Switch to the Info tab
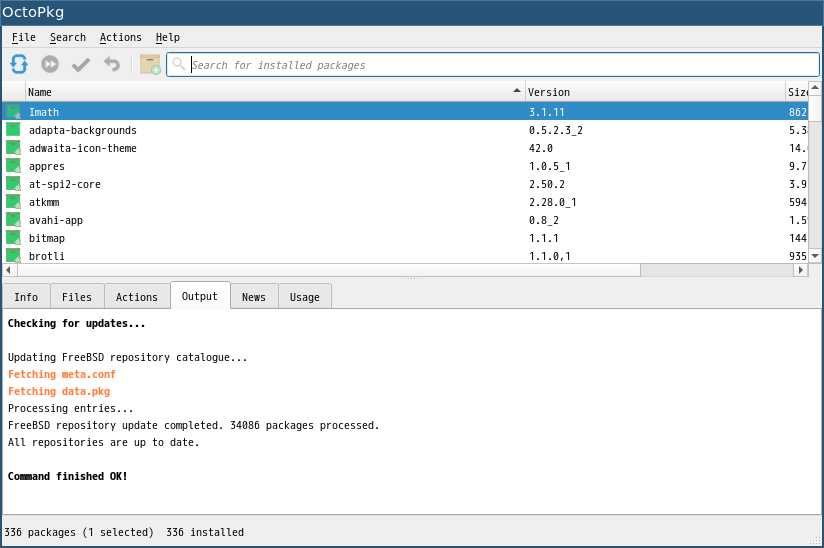The image size is (824, 548). pos(26,297)
